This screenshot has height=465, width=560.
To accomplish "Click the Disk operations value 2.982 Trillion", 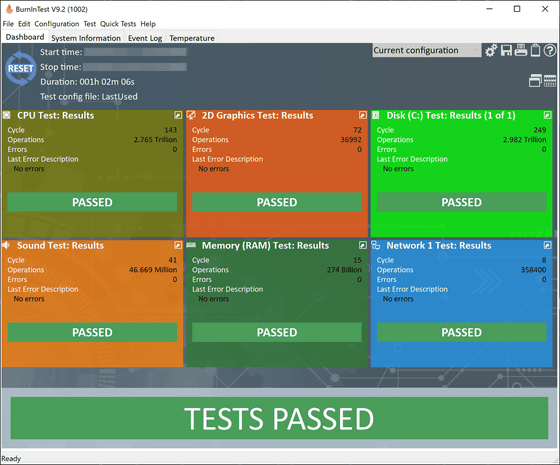I will [x=525, y=140].
